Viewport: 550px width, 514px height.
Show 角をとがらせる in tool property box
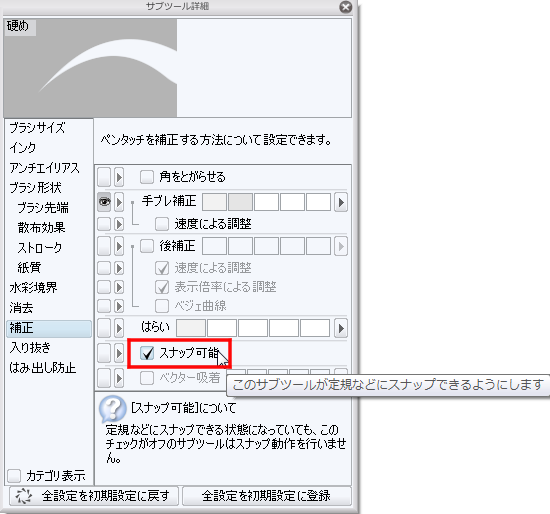[x=104, y=176]
